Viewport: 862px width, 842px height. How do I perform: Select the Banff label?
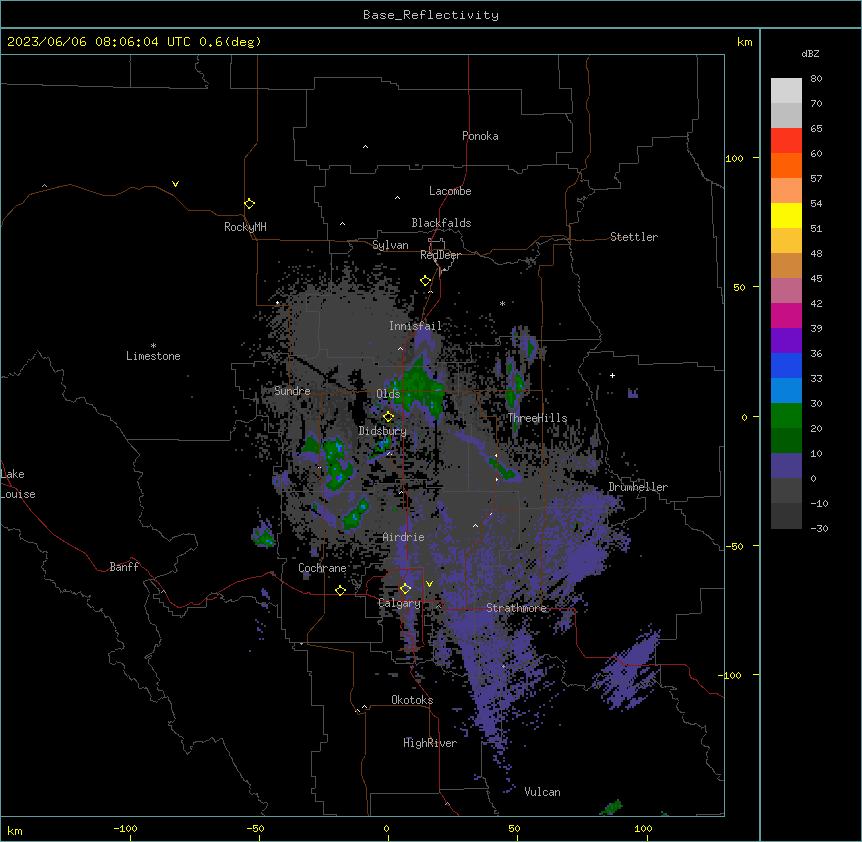coord(124,567)
